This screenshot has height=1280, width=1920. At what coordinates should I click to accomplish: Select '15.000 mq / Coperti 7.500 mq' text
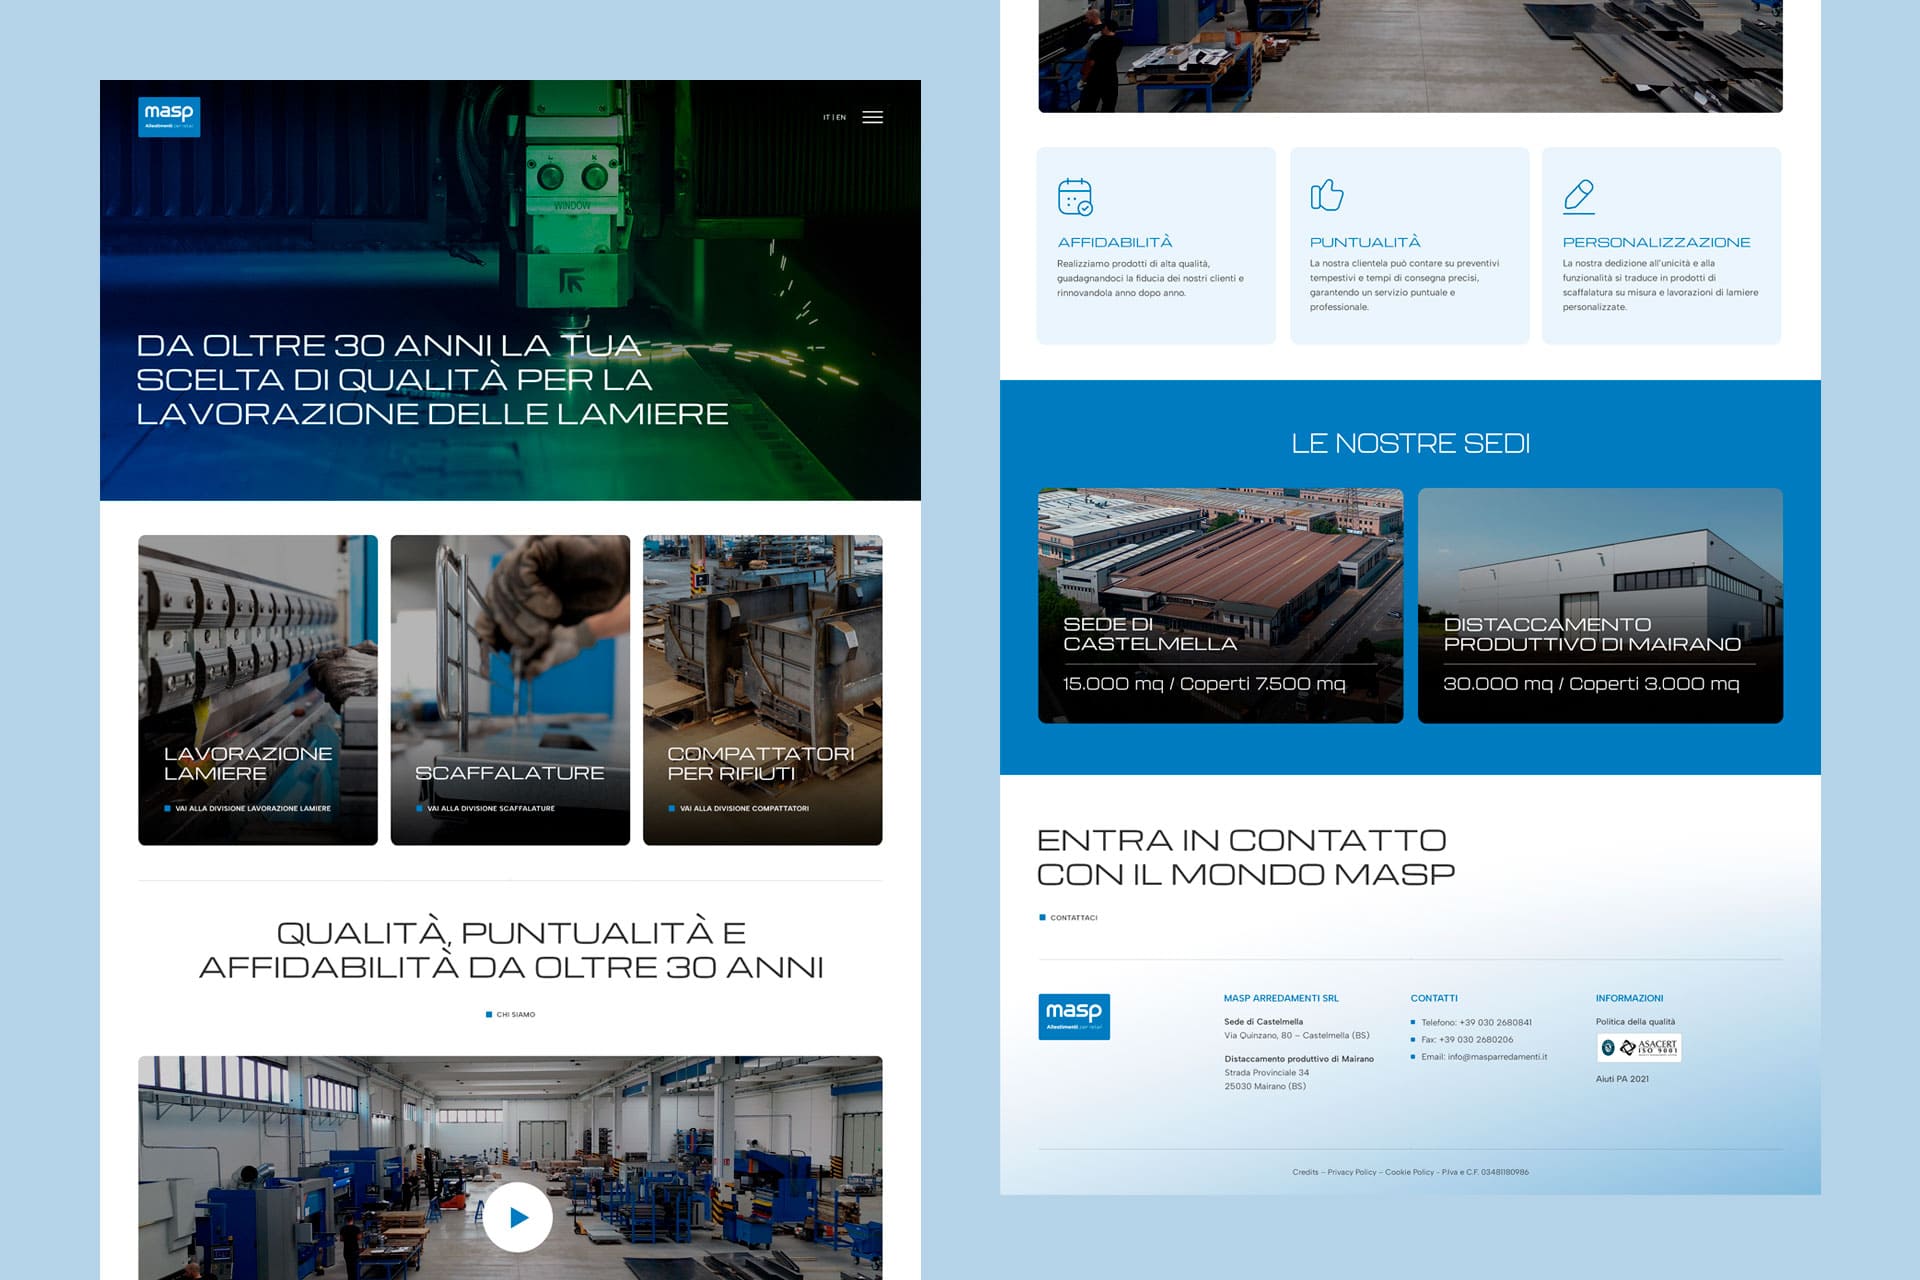(x=1204, y=684)
